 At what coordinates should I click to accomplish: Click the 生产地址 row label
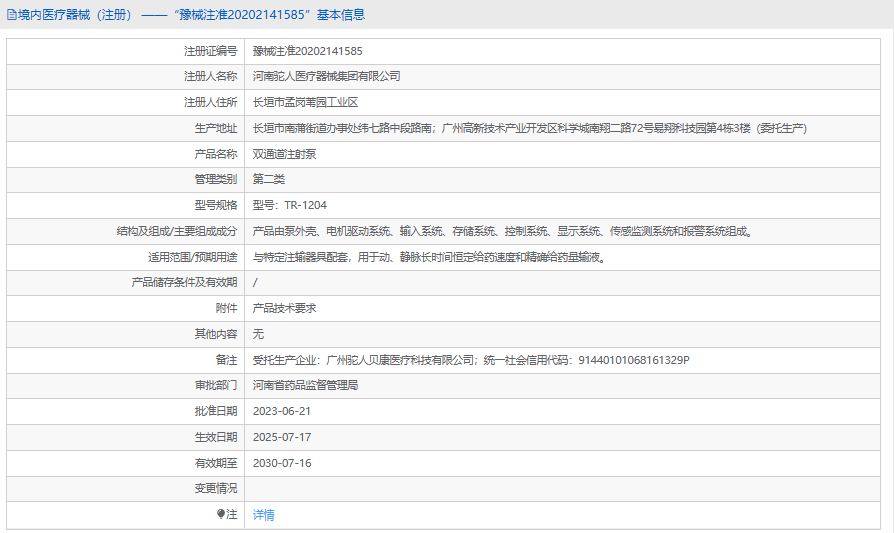pyautogui.click(x=216, y=128)
